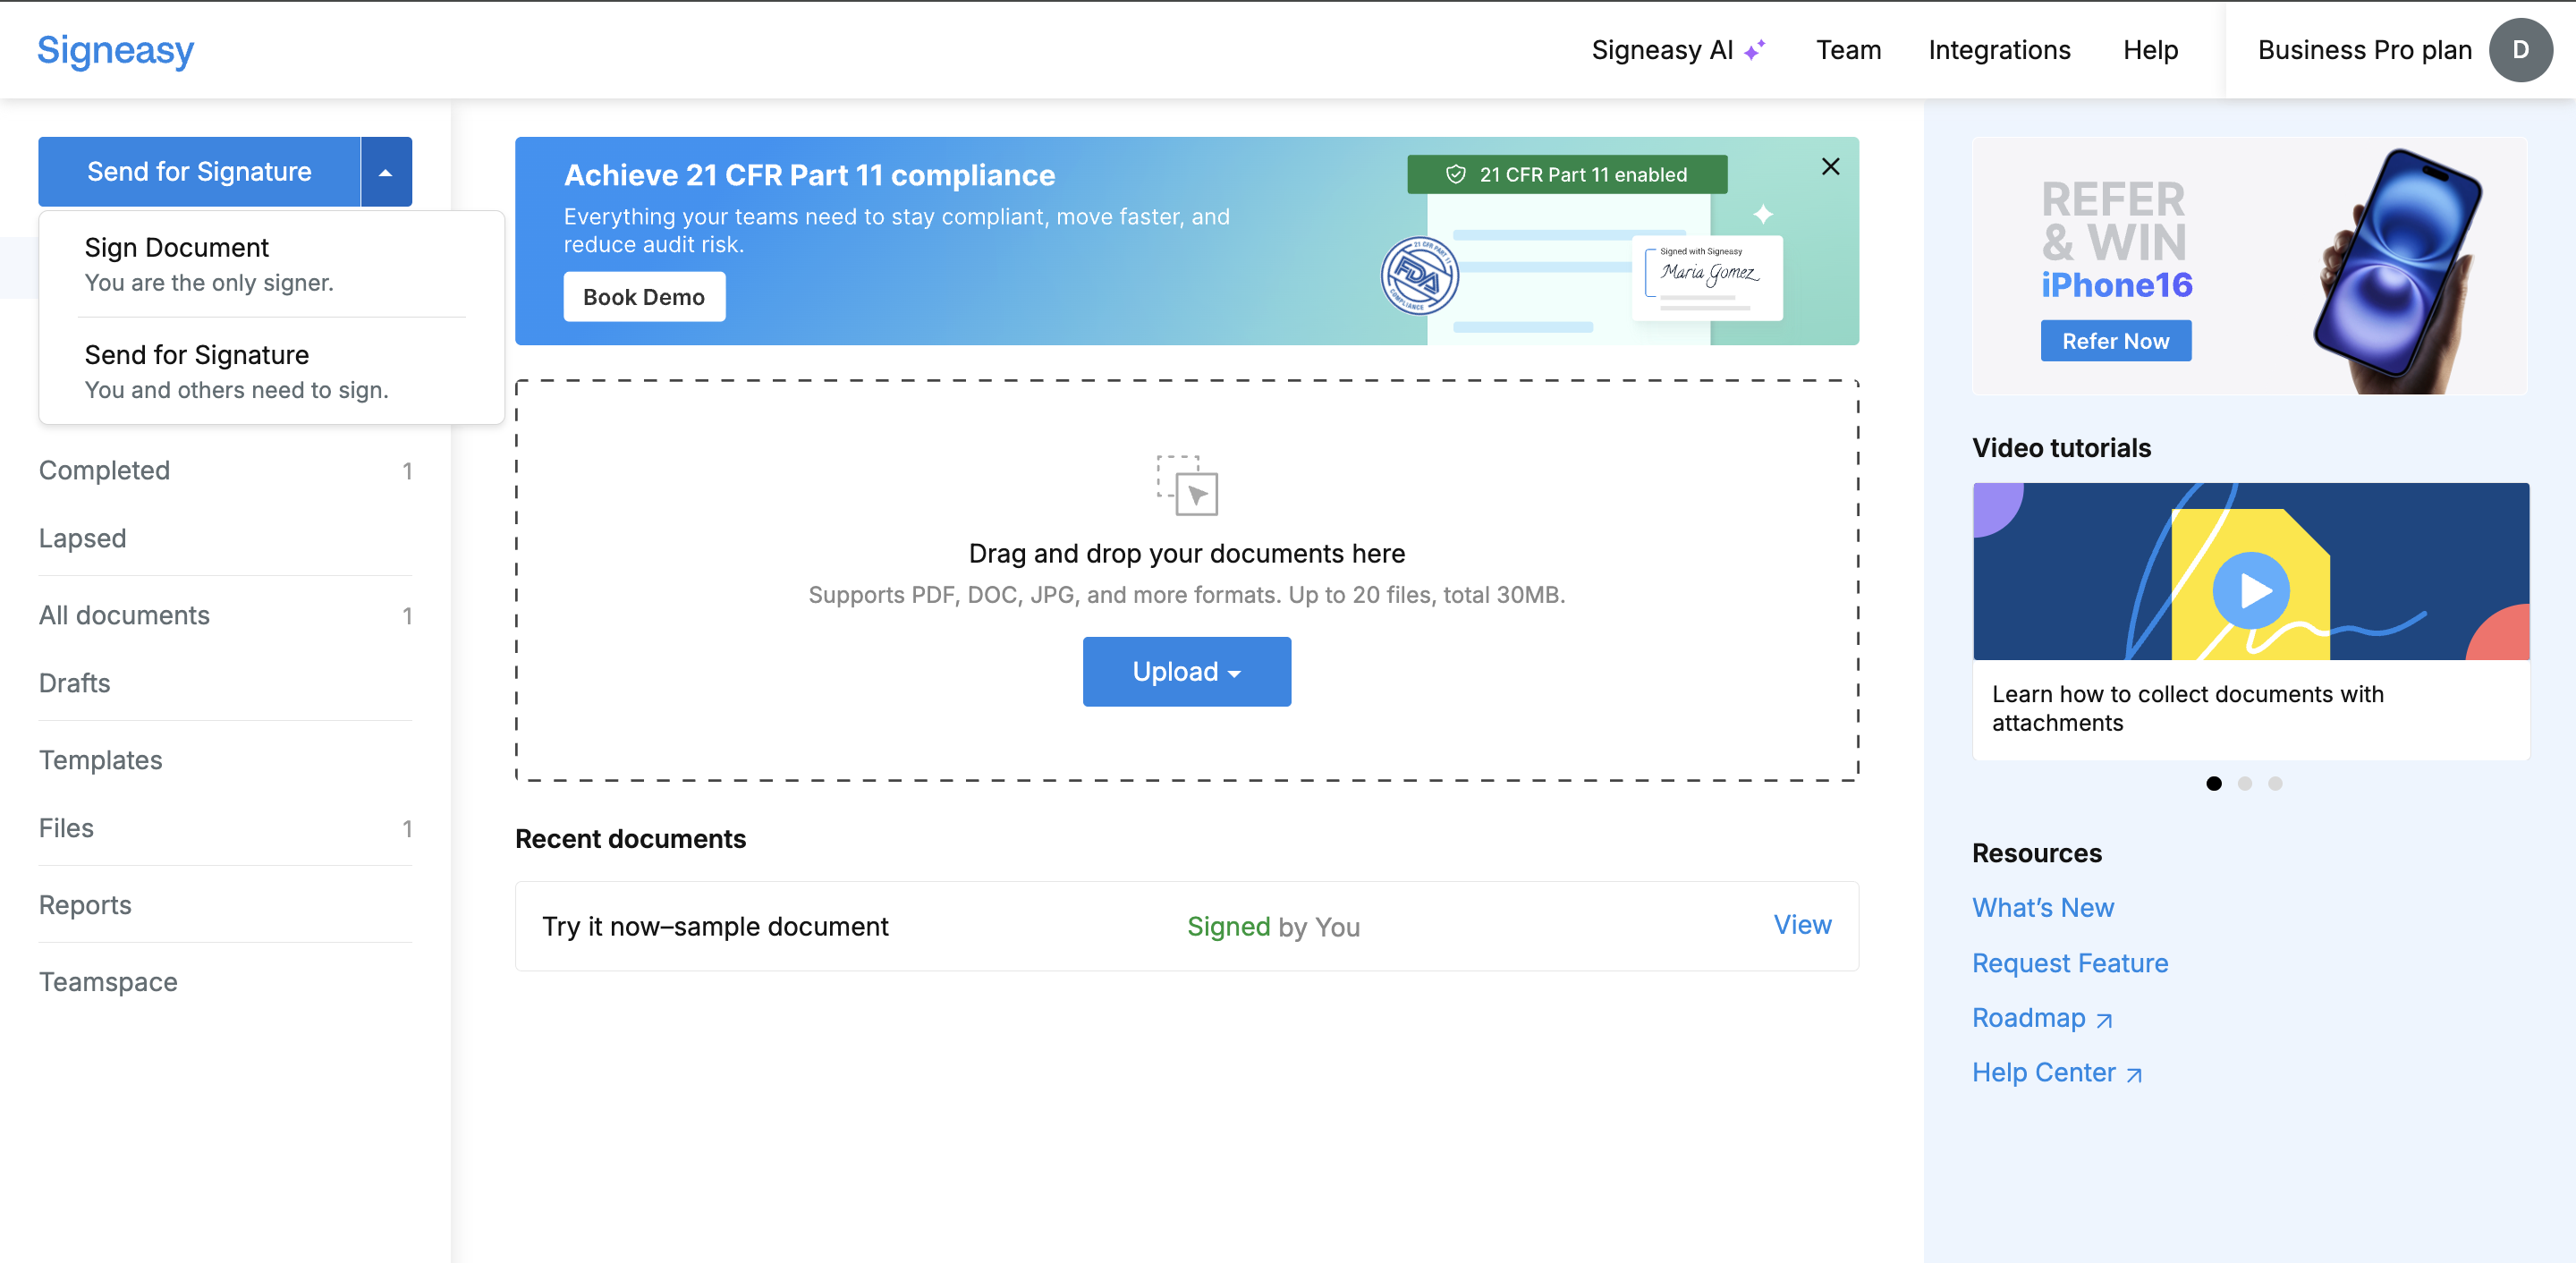The width and height of the screenshot is (2576, 1263).
Task: View the sample document
Action: pyautogui.click(x=1802, y=925)
